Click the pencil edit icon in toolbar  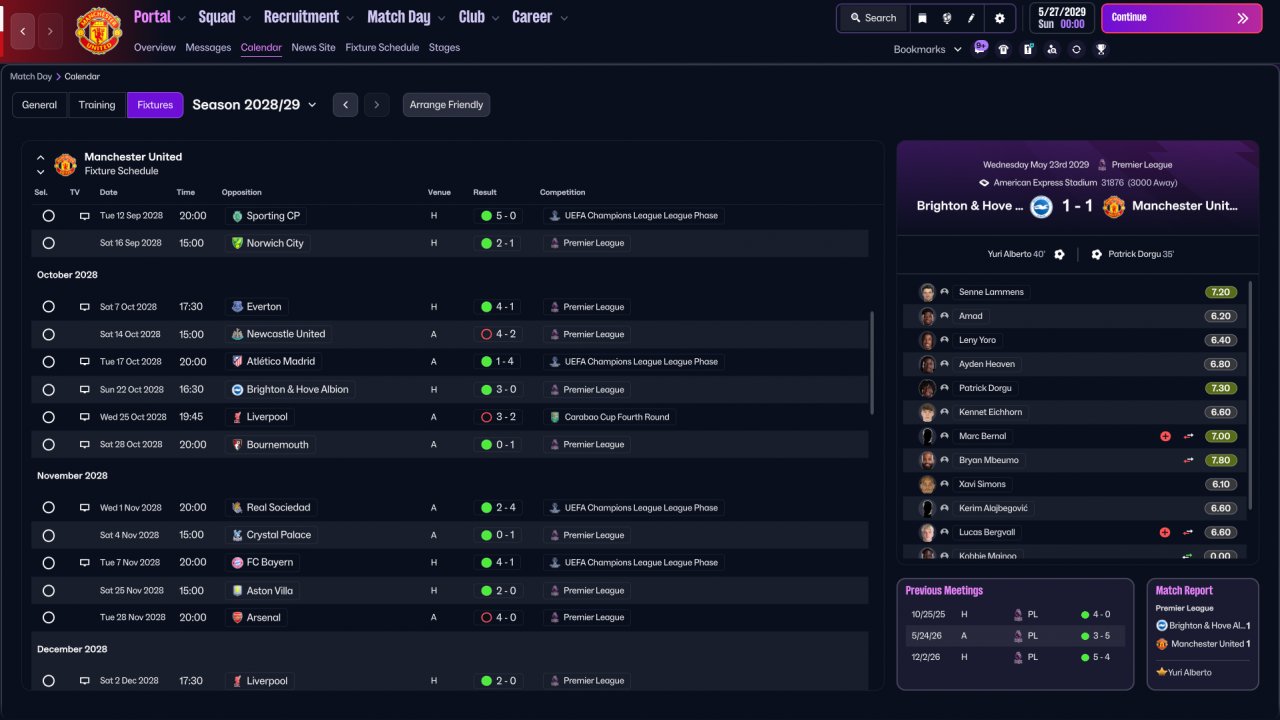coord(971,18)
